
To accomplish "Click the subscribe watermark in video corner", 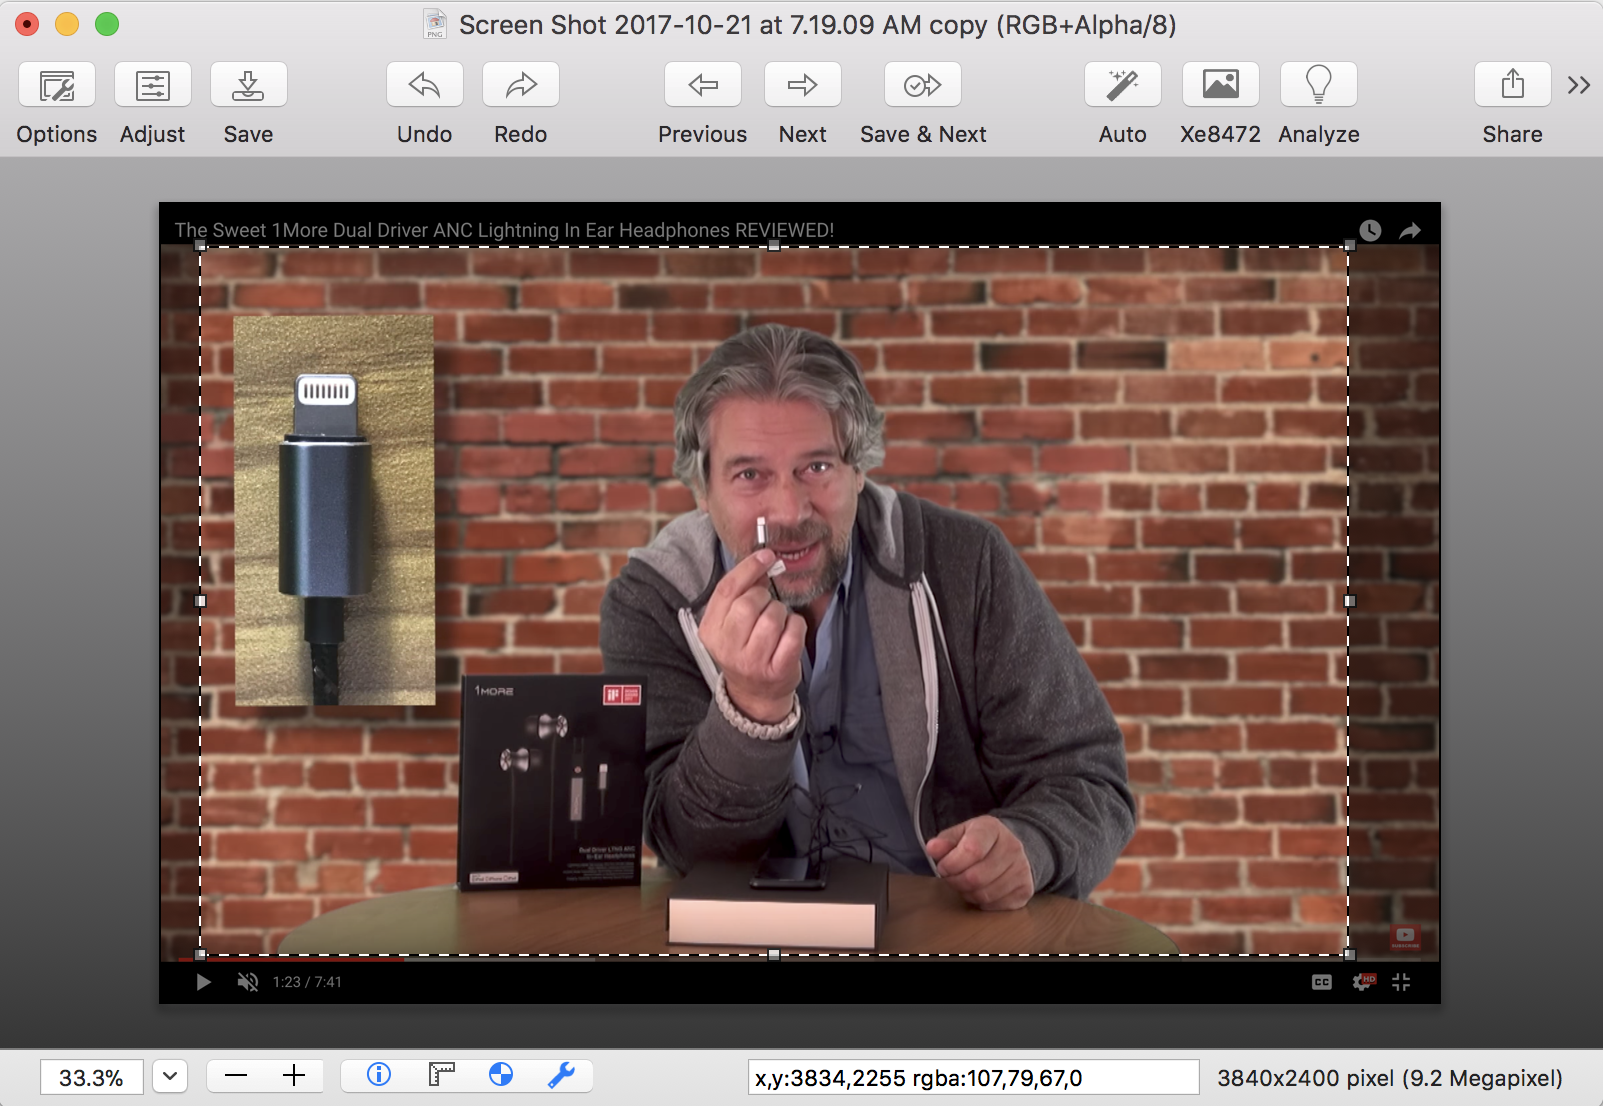I will click(x=1405, y=938).
